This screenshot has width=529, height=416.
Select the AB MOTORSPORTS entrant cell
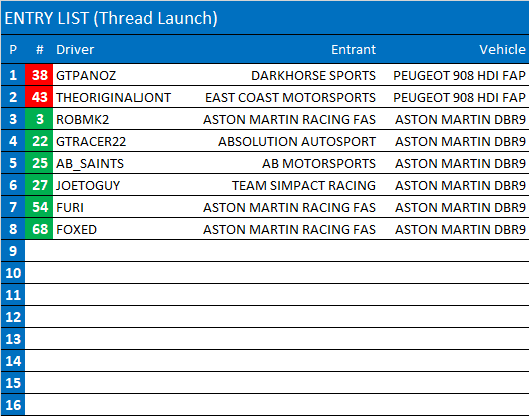coord(319,163)
